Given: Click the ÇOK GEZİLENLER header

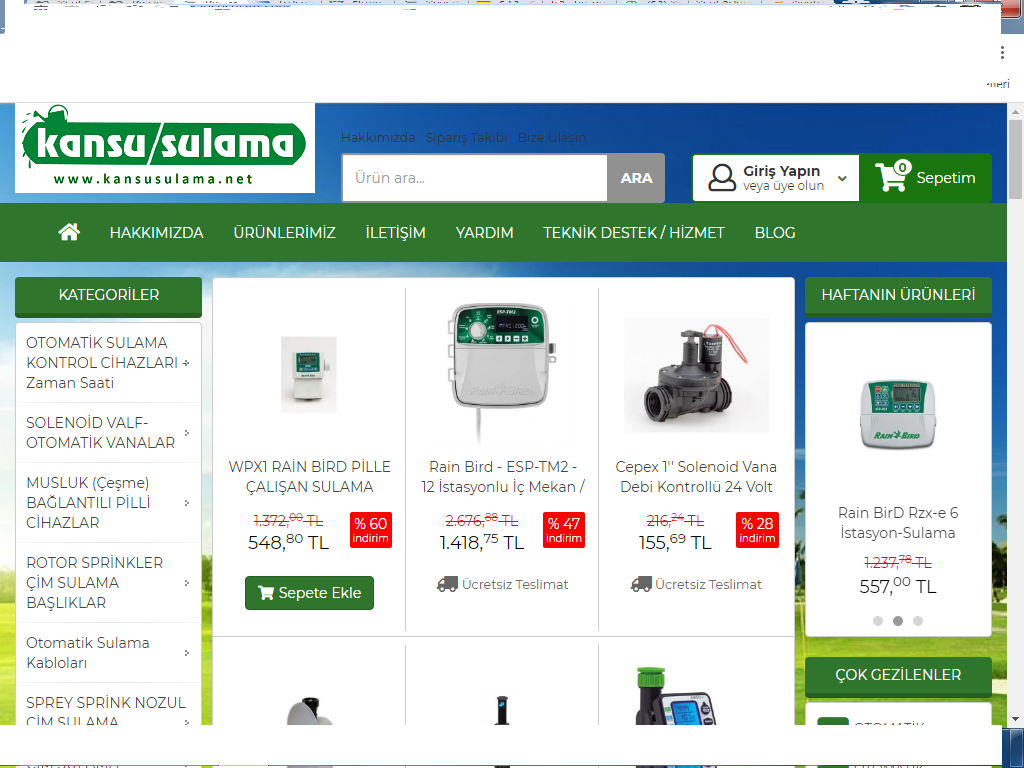Looking at the screenshot, I should (x=898, y=675).
